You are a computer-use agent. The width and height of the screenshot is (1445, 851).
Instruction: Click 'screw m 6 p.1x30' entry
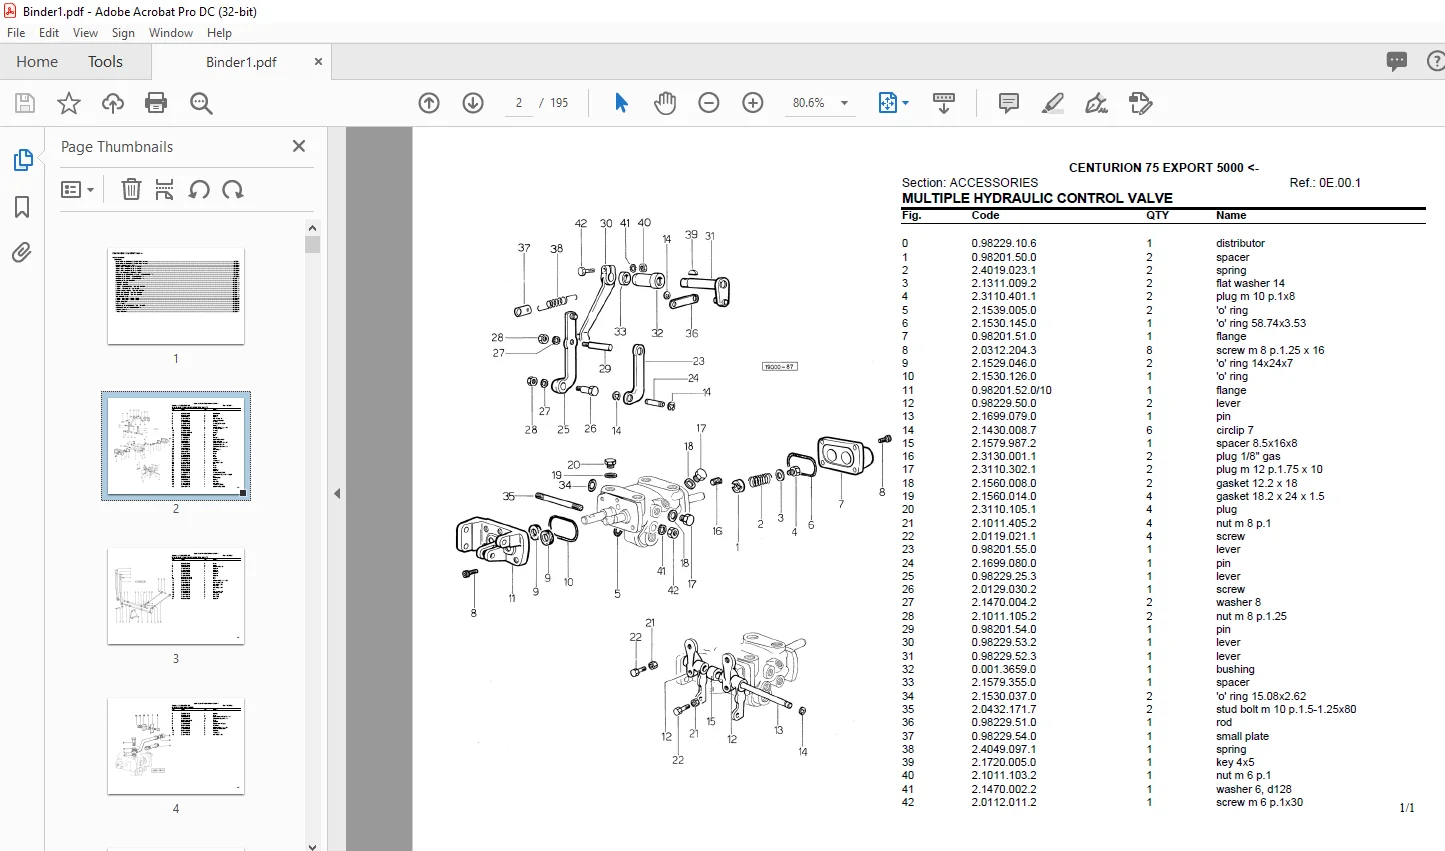click(1259, 802)
